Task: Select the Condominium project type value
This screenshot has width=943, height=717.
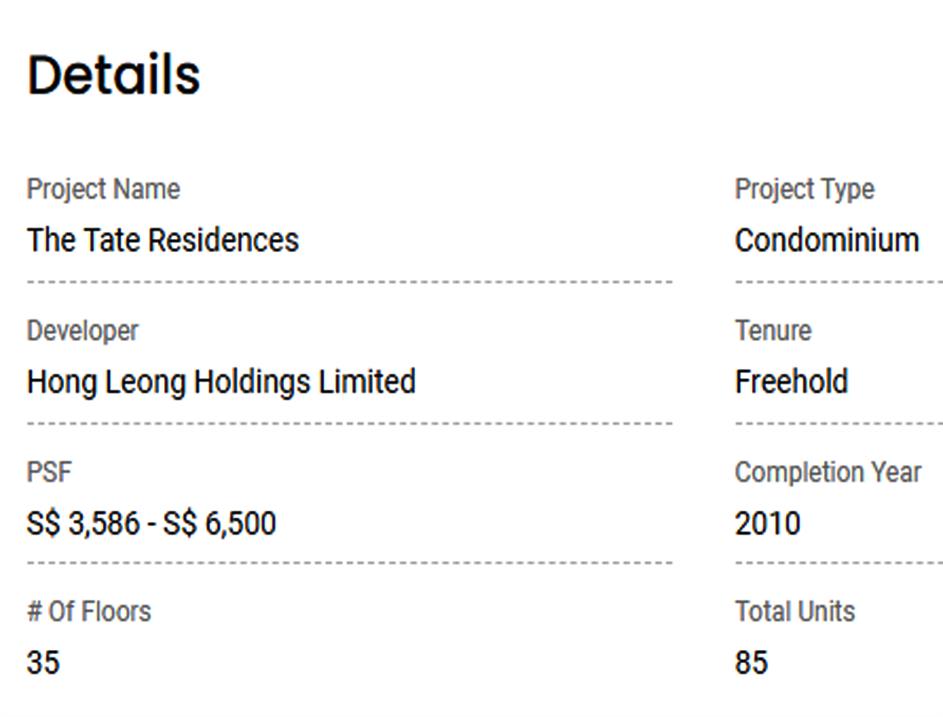Action: (x=826, y=240)
